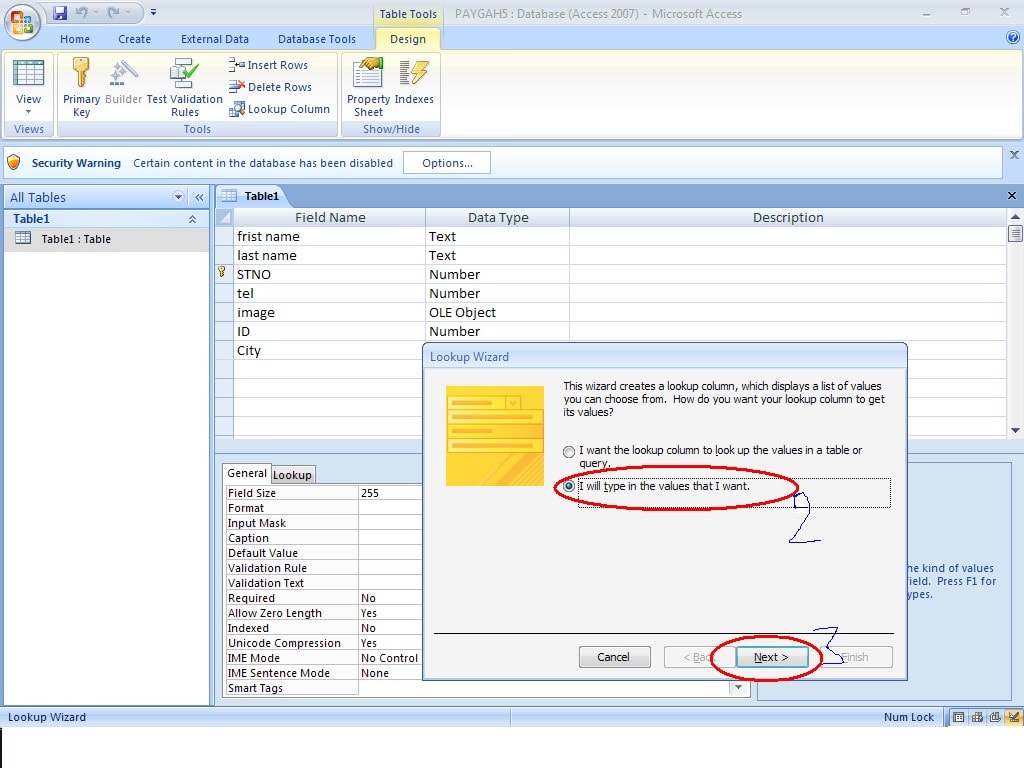
Task: Run Test Validation Rules
Action: pos(185,88)
